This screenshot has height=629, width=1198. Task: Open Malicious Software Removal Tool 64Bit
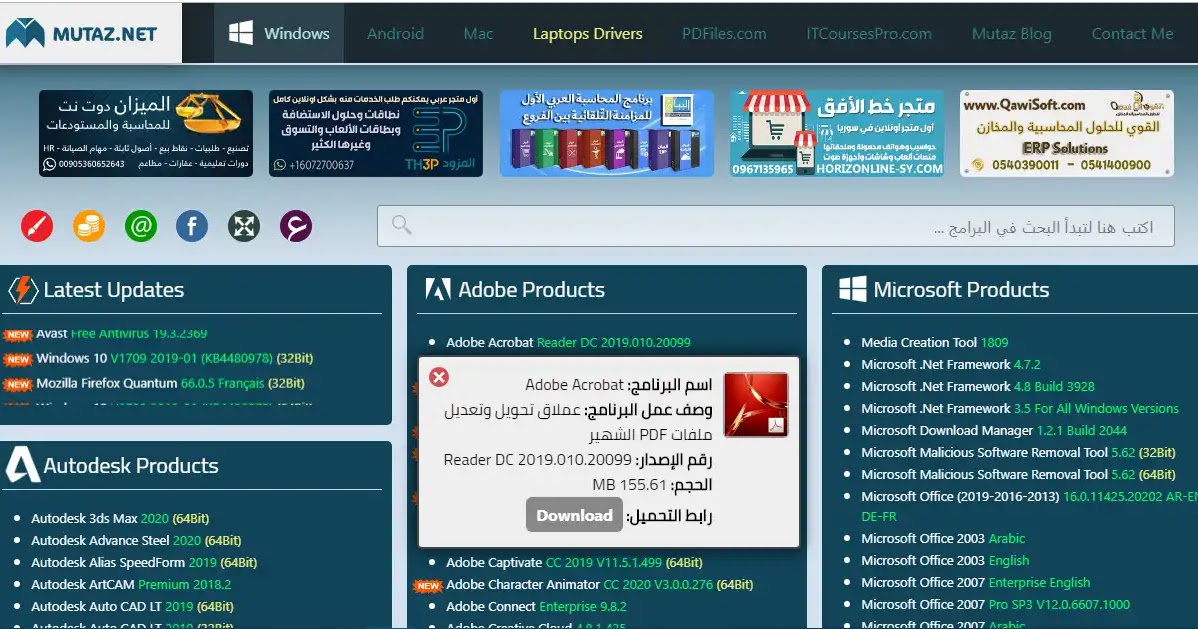coord(1018,475)
